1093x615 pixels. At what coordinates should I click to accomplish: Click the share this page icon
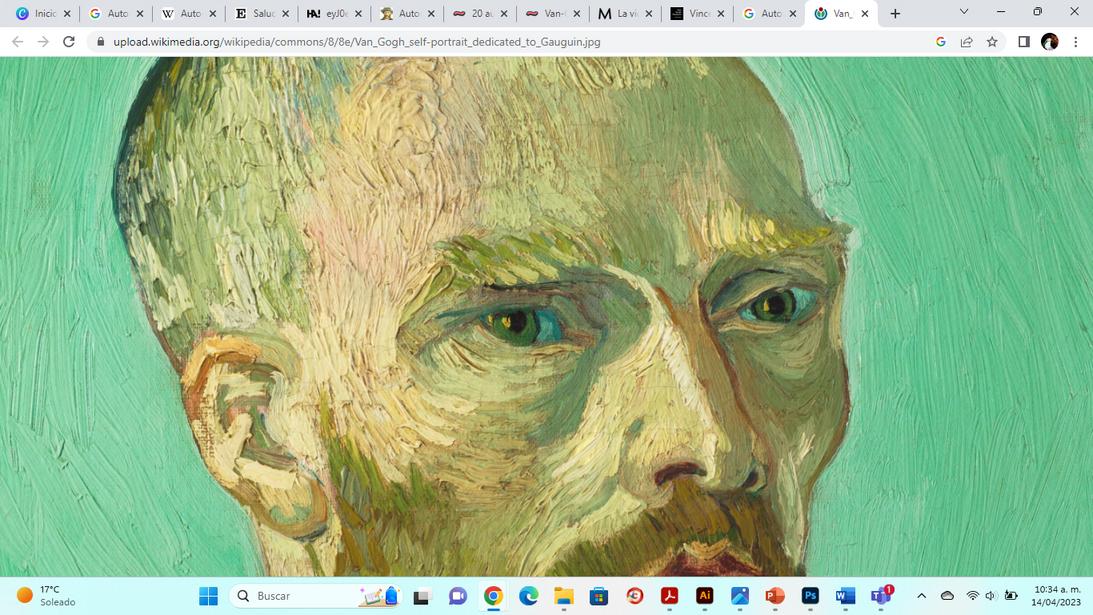966,42
